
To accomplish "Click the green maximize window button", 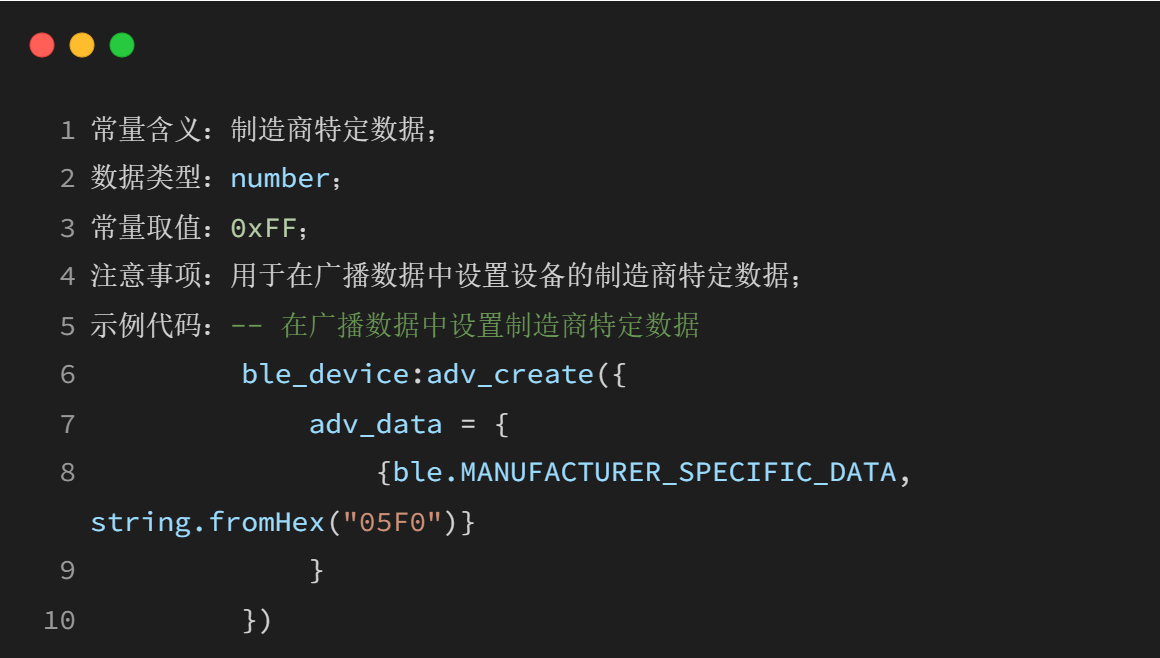I will click(x=122, y=45).
